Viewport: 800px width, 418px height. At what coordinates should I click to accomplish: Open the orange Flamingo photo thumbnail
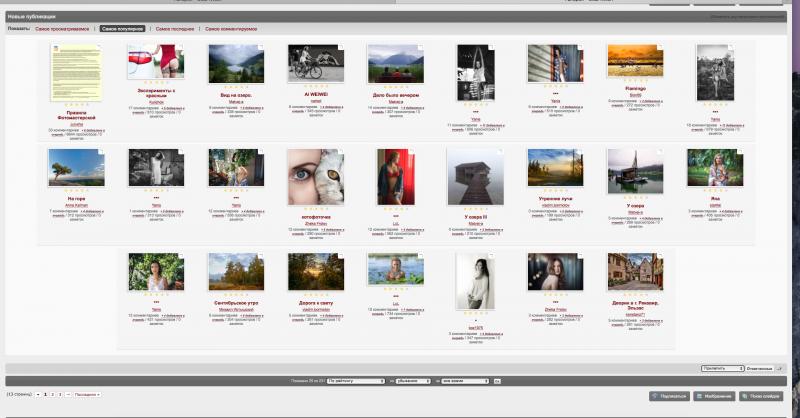click(x=635, y=61)
